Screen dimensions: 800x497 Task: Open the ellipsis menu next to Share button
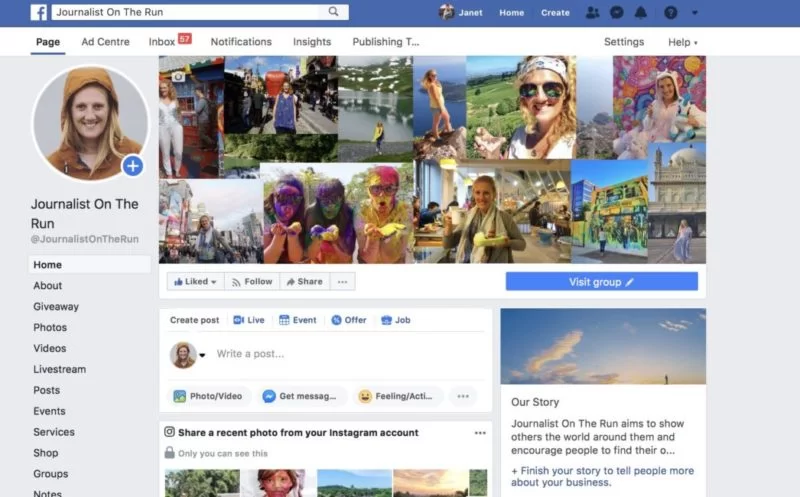(x=342, y=282)
